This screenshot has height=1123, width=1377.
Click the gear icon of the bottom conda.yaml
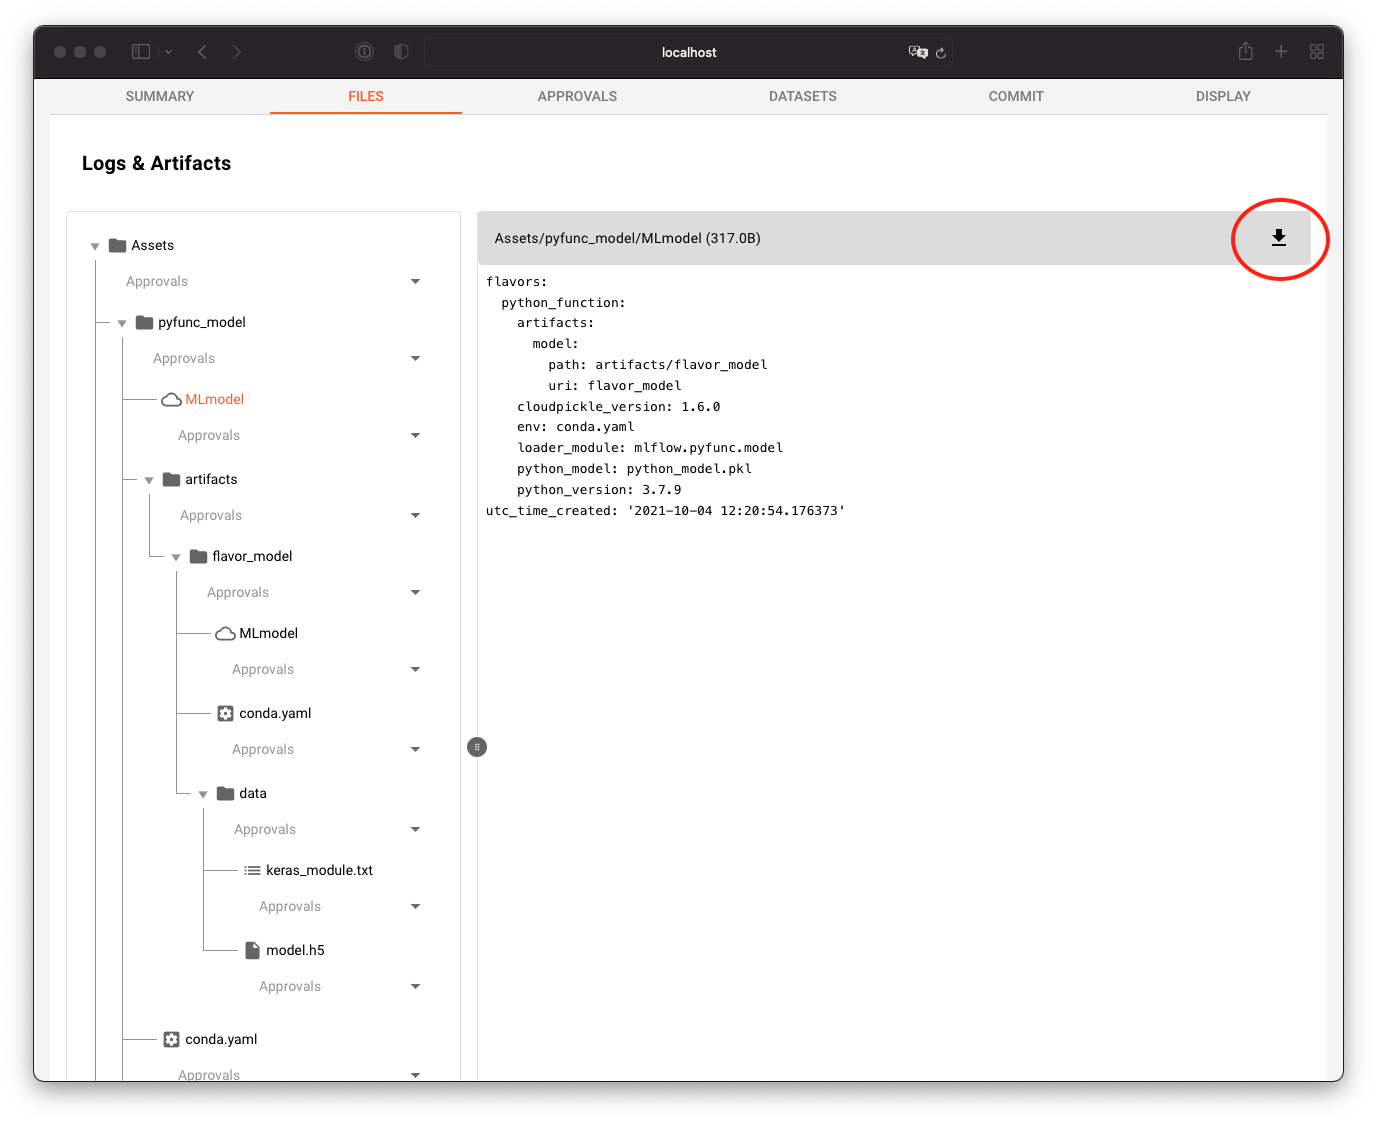(x=172, y=1039)
